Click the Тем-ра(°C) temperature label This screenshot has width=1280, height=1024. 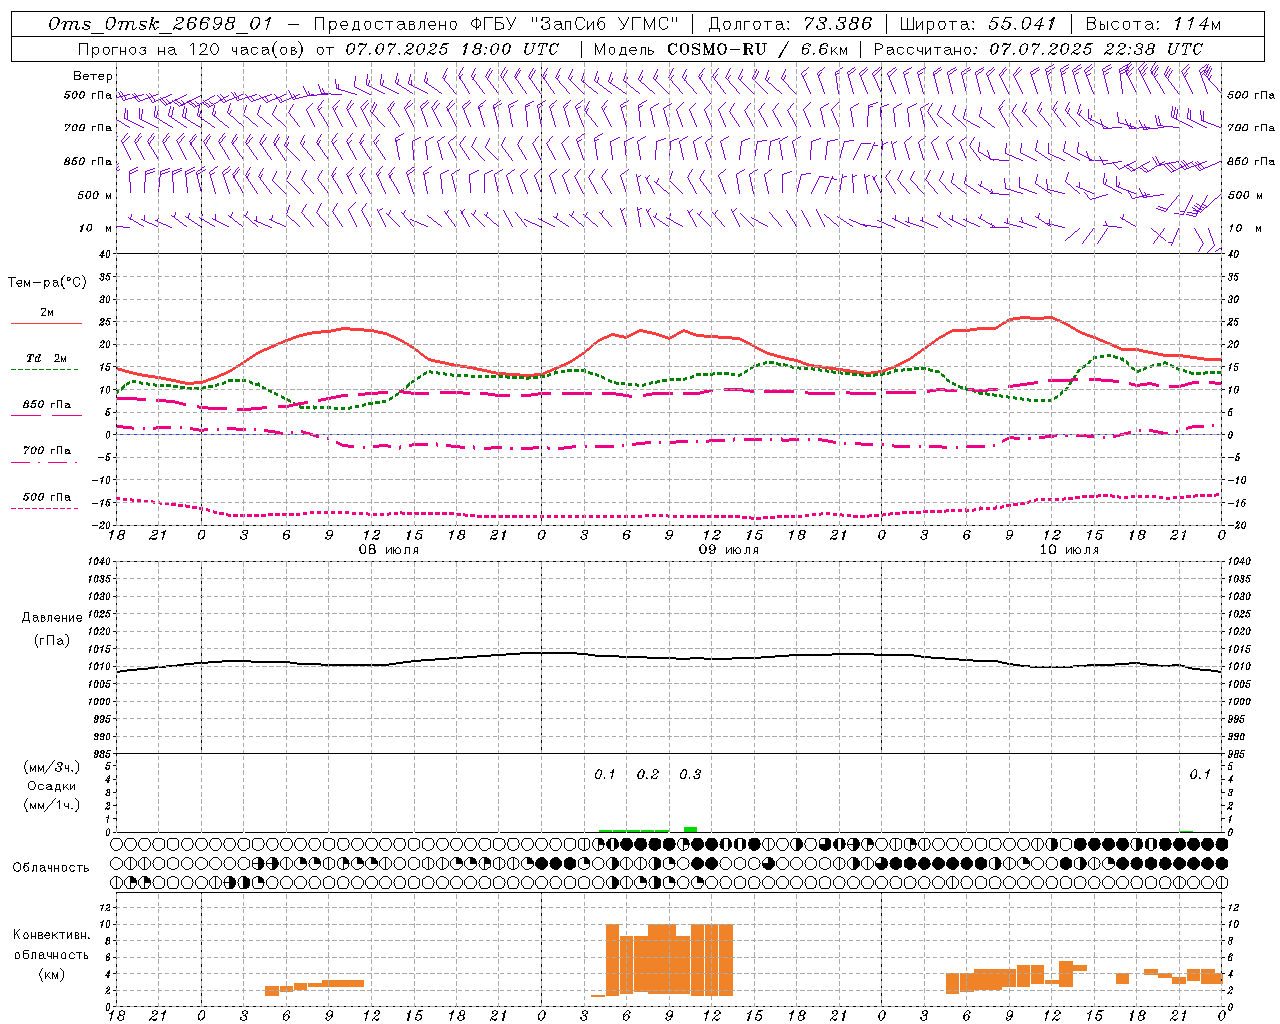(x=47, y=283)
